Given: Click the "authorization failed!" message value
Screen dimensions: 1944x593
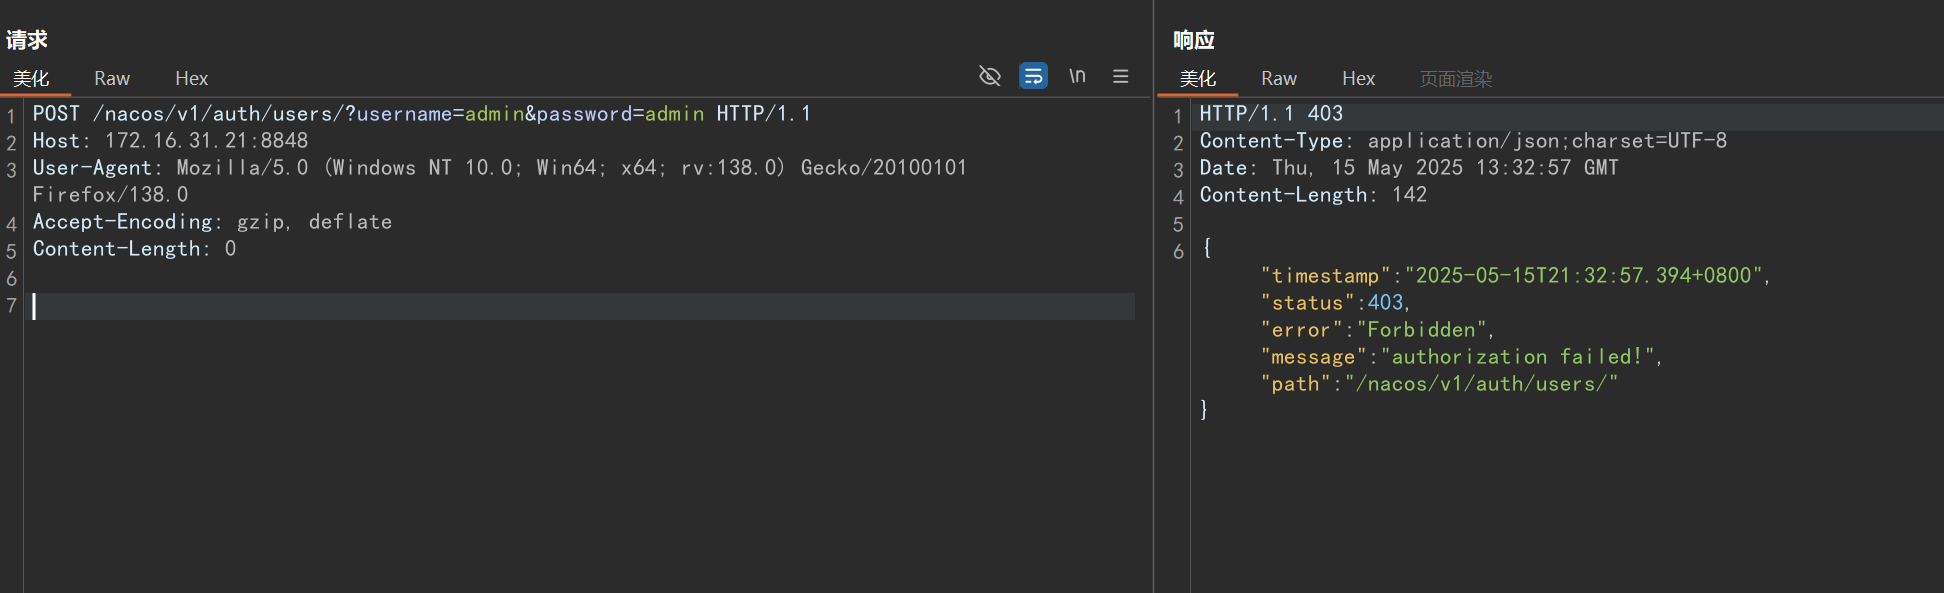Looking at the screenshot, I should pyautogui.click(x=1520, y=357).
